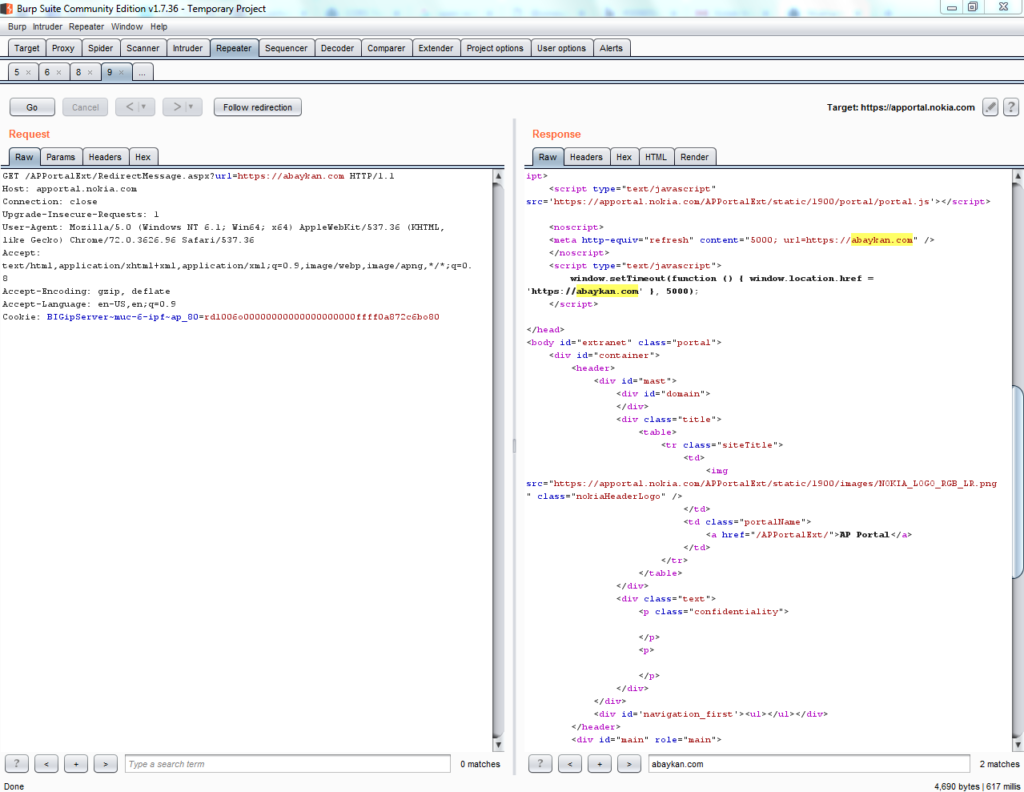This screenshot has height=792, width=1024.
Task: Jump to previous match in response search
Action: point(569,764)
